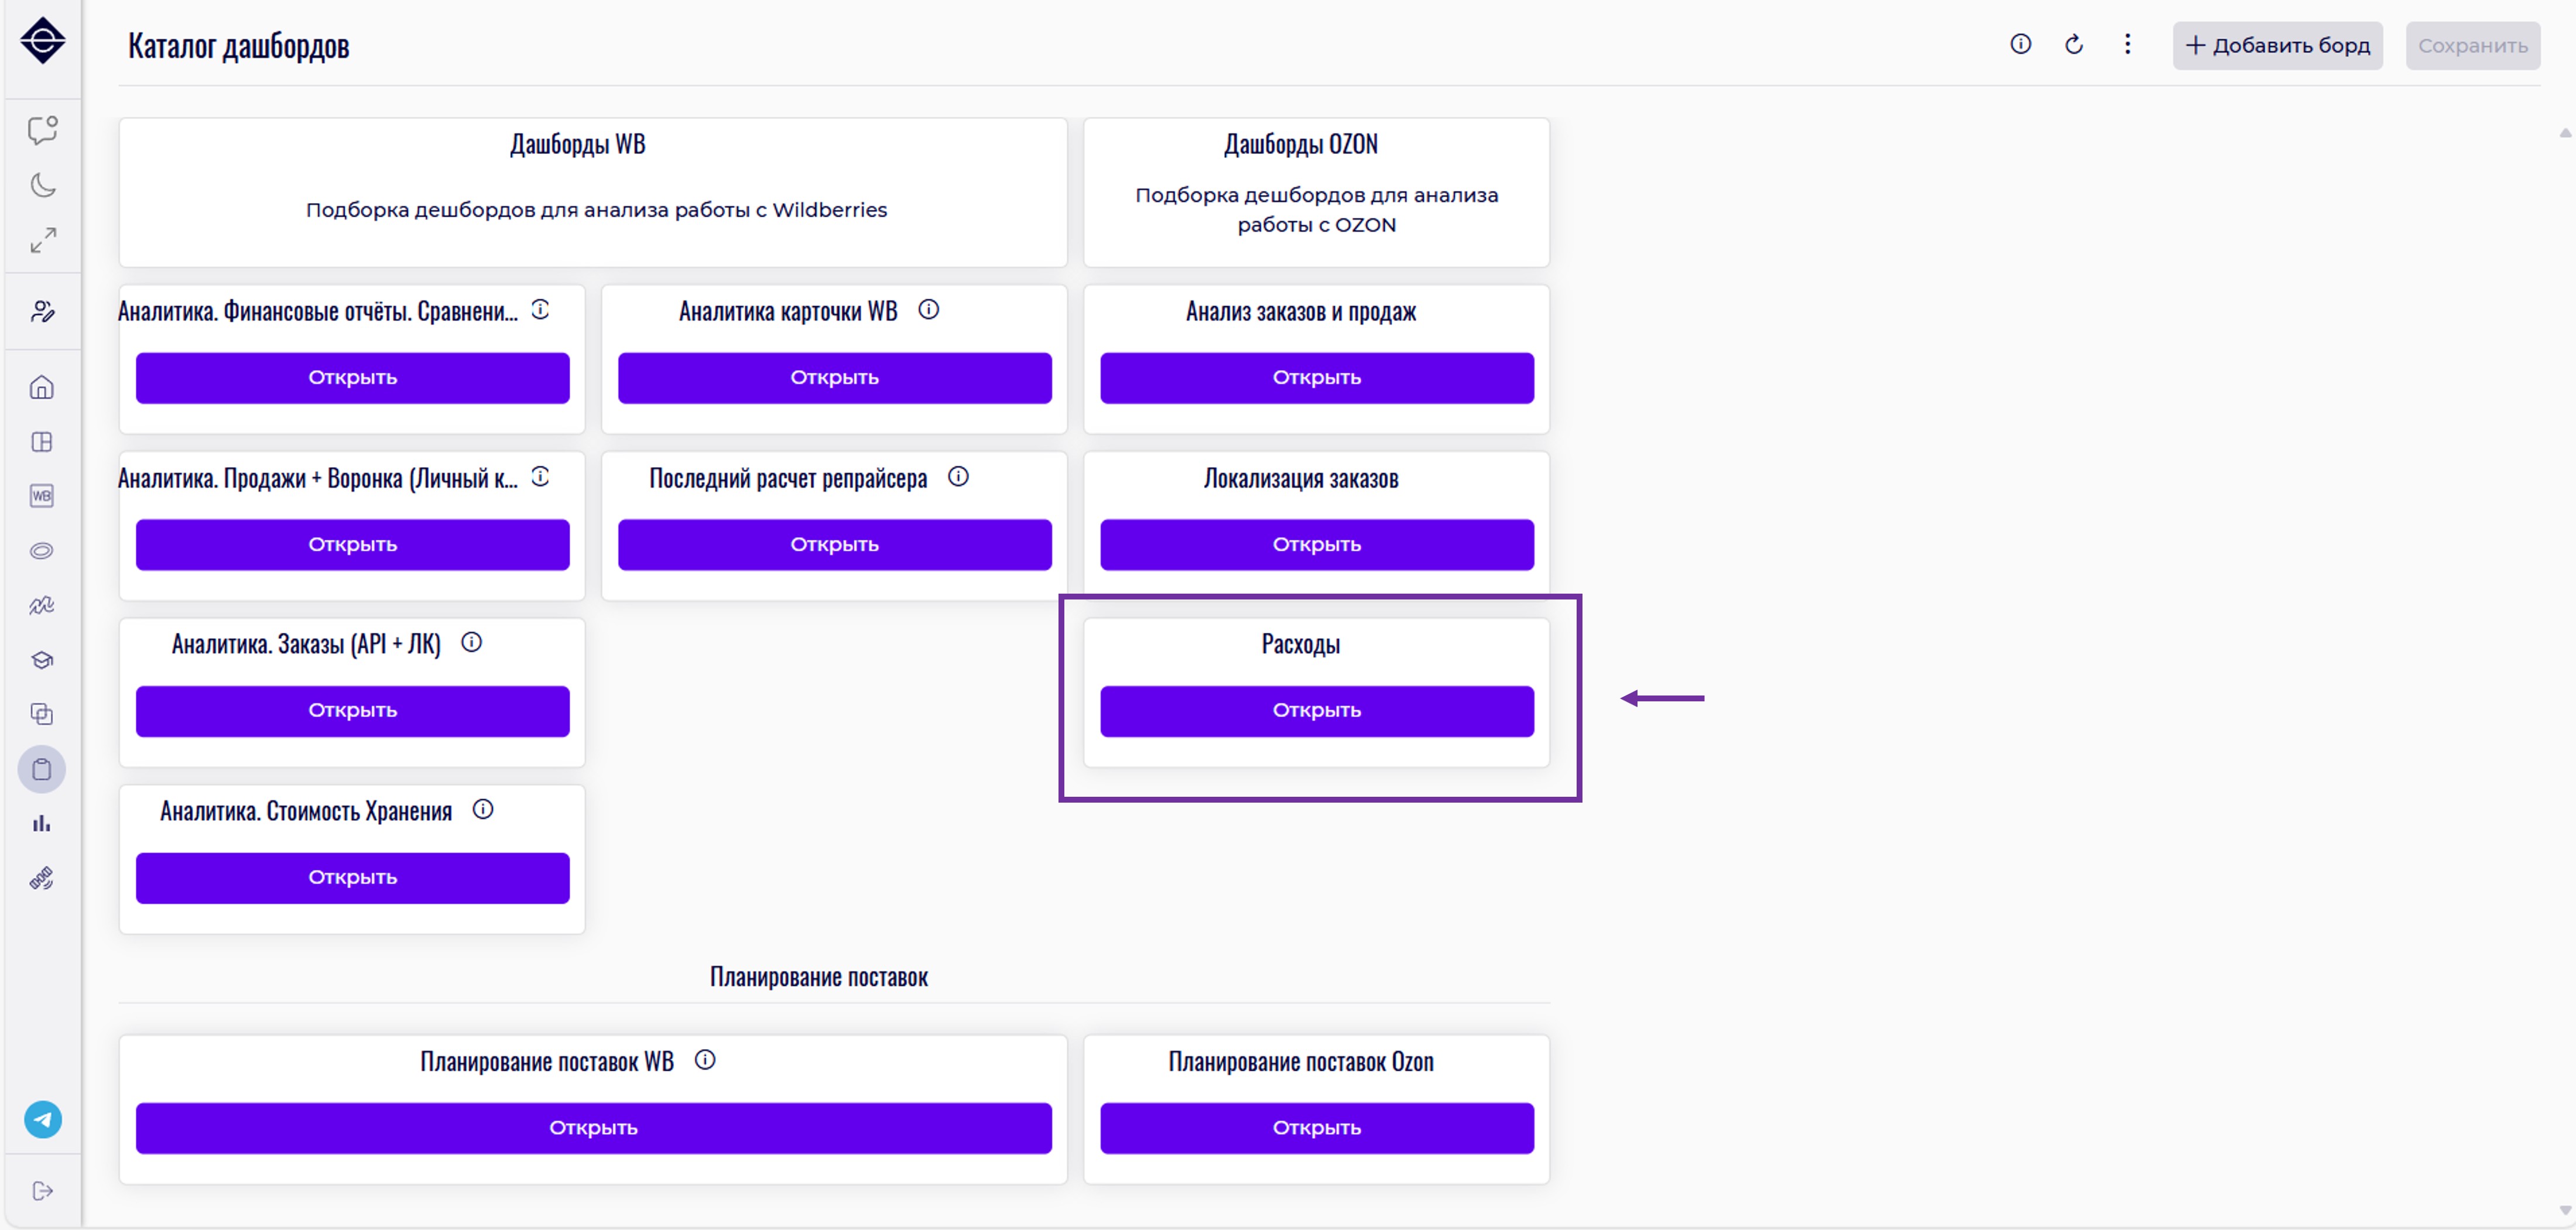Click the logout icon at sidebar bottom

42,1190
